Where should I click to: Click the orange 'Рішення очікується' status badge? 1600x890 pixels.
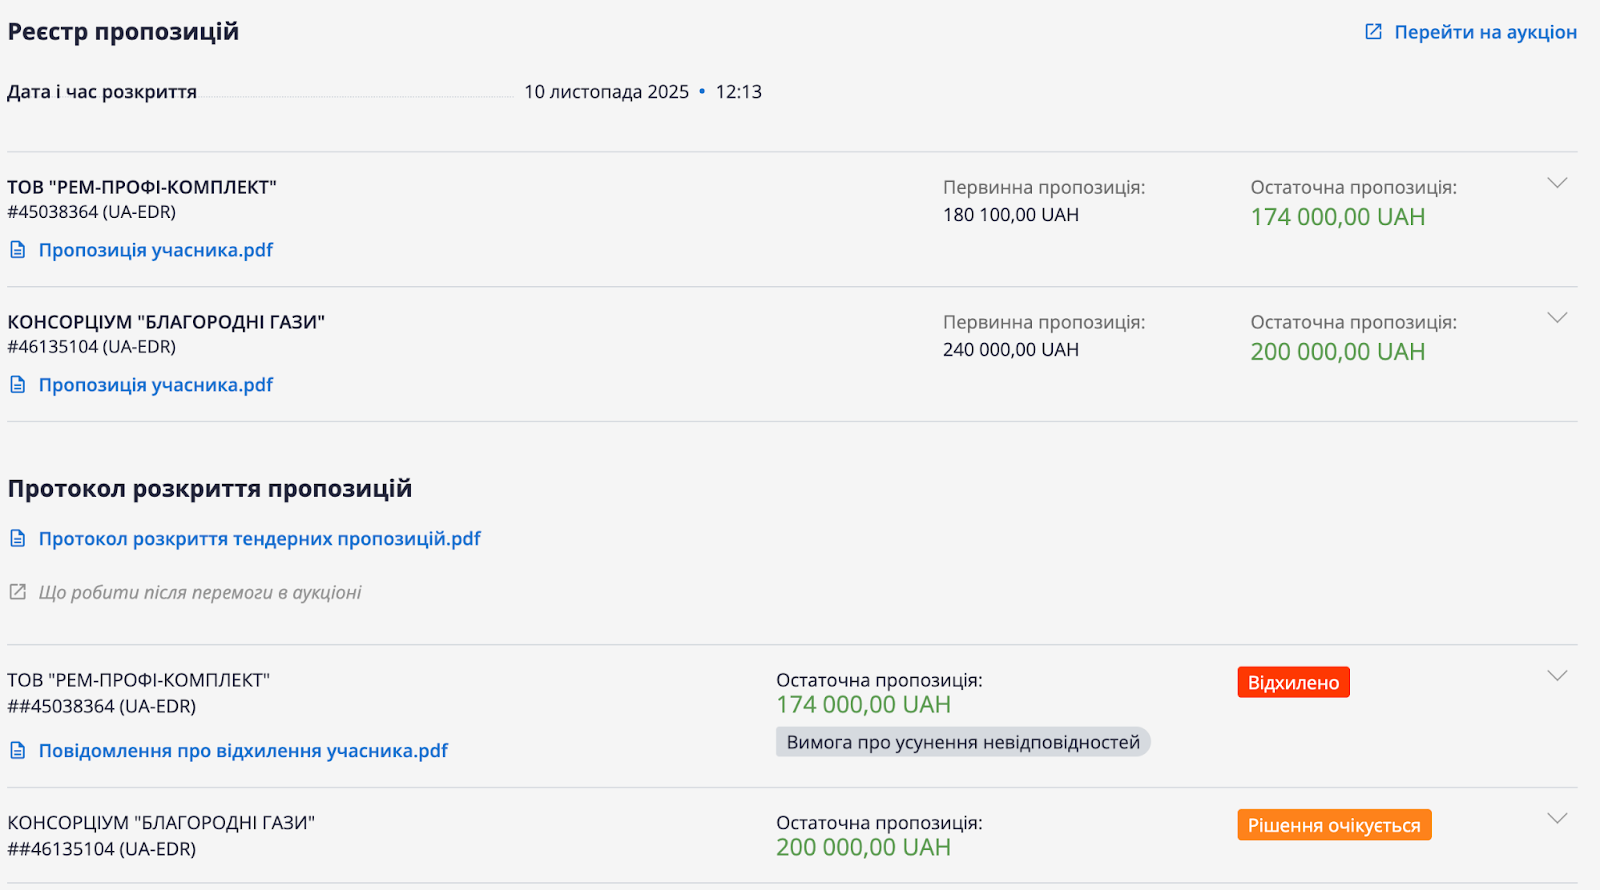pyautogui.click(x=1334, y=825)
